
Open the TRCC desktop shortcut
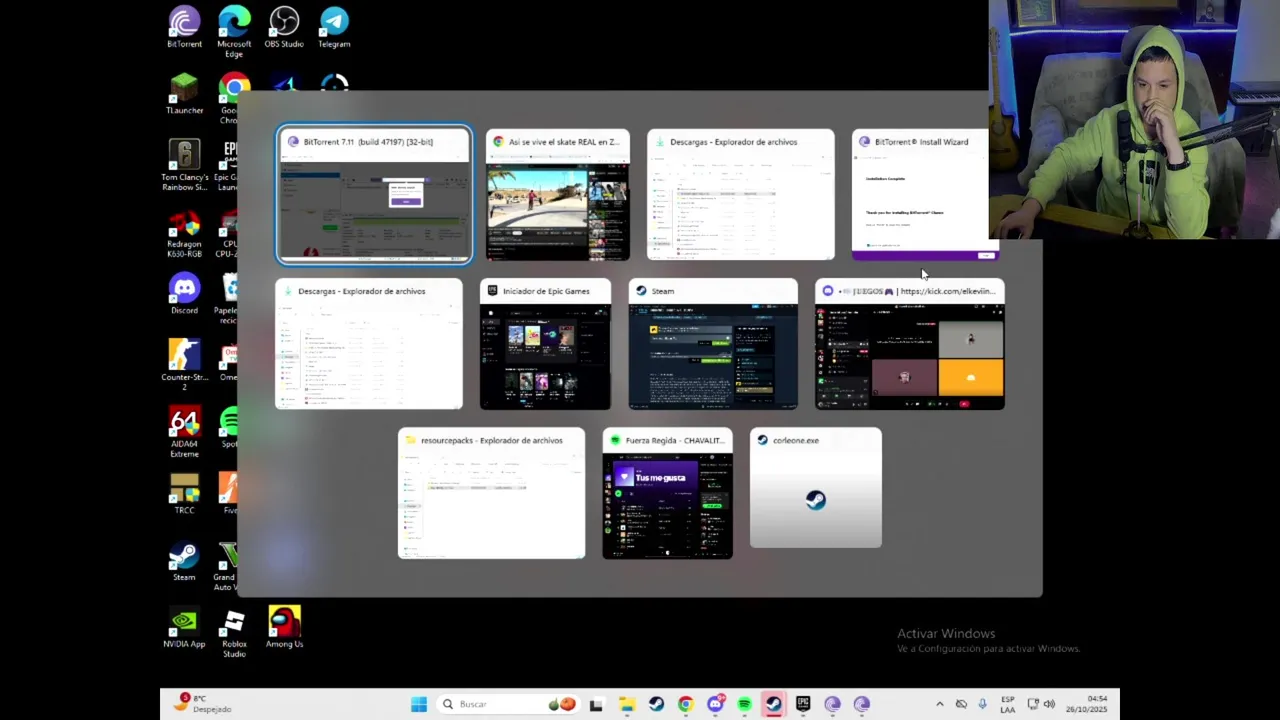[184, 494]
